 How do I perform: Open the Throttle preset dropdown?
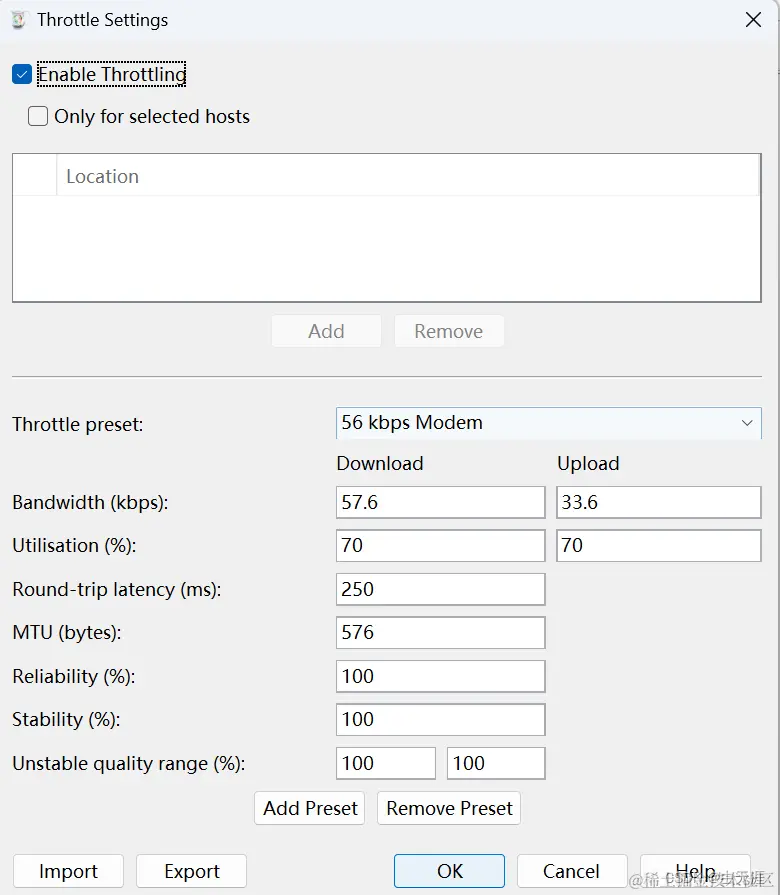(548, 423)
